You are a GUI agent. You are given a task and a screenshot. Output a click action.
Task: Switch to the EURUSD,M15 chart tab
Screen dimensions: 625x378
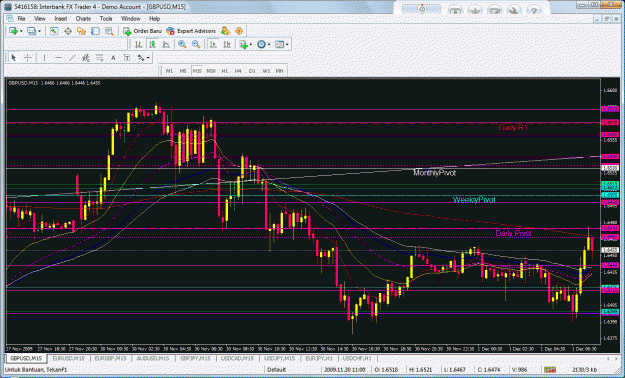point(68,358)
